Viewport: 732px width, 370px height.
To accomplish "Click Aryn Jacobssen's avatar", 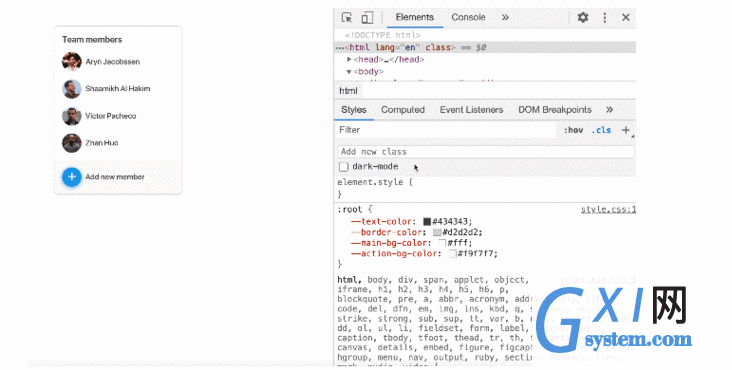I will [71, 62].
